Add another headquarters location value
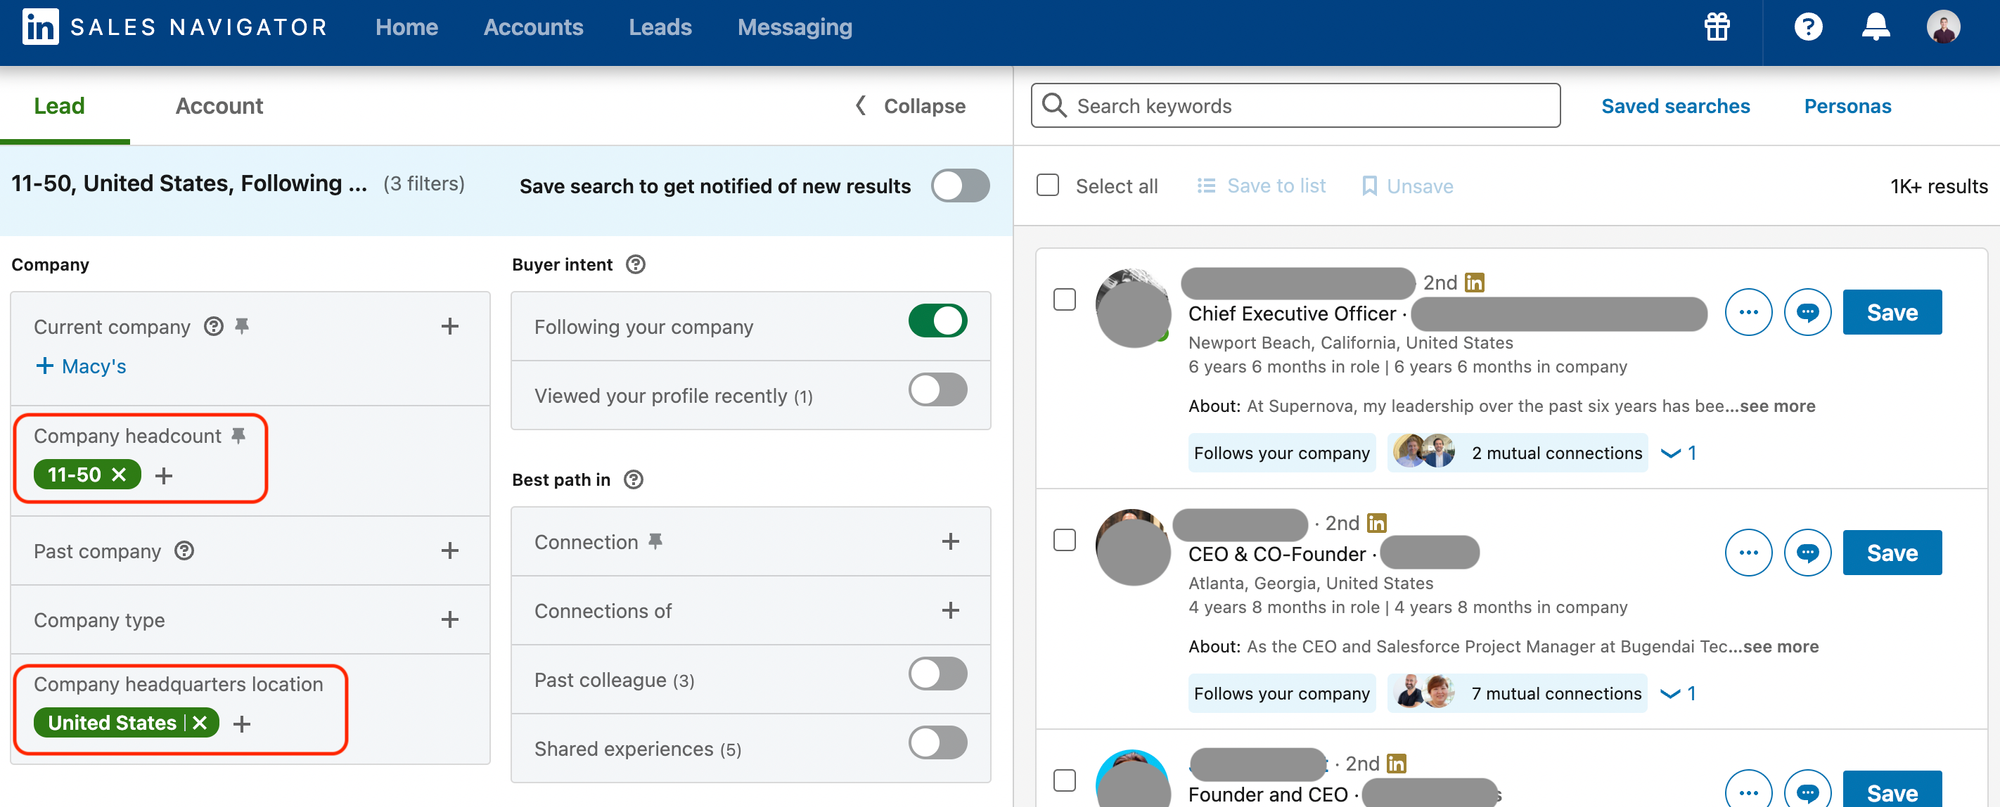The width and height of the screenshot is (2000, 807). 242,724
